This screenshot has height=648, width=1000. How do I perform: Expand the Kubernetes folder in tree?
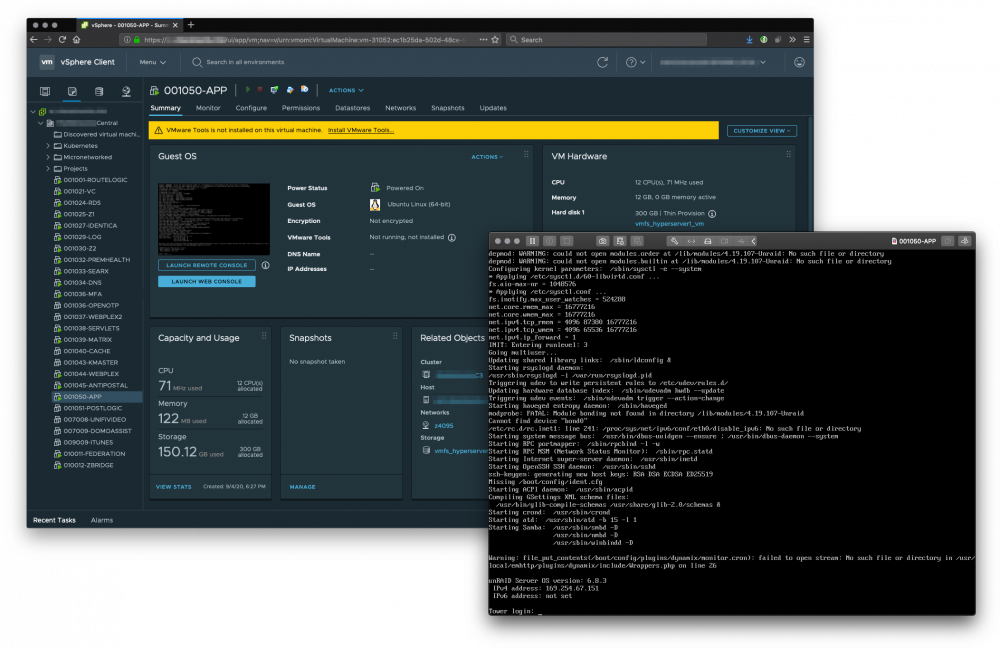pos(48,146)
